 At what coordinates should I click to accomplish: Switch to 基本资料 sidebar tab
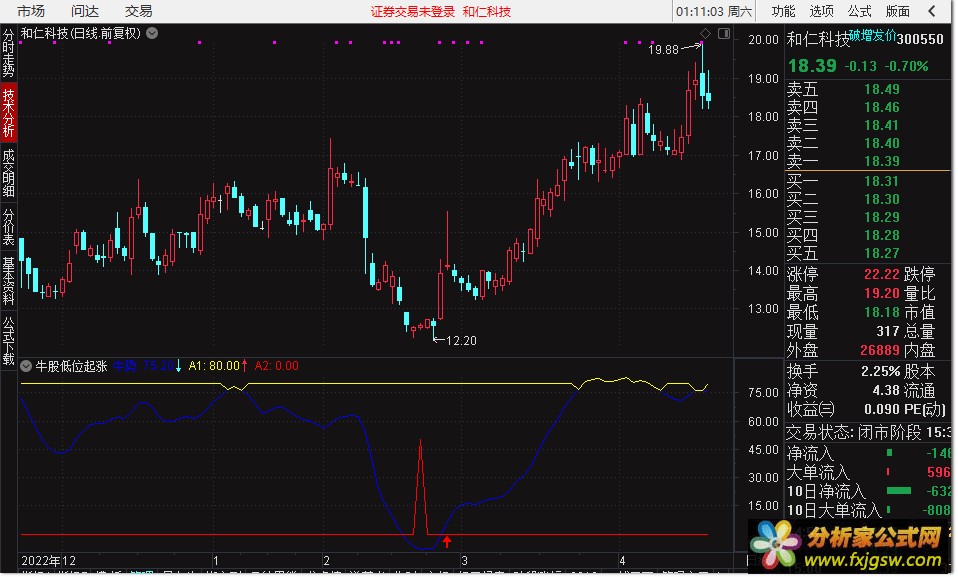click(9, 280)
